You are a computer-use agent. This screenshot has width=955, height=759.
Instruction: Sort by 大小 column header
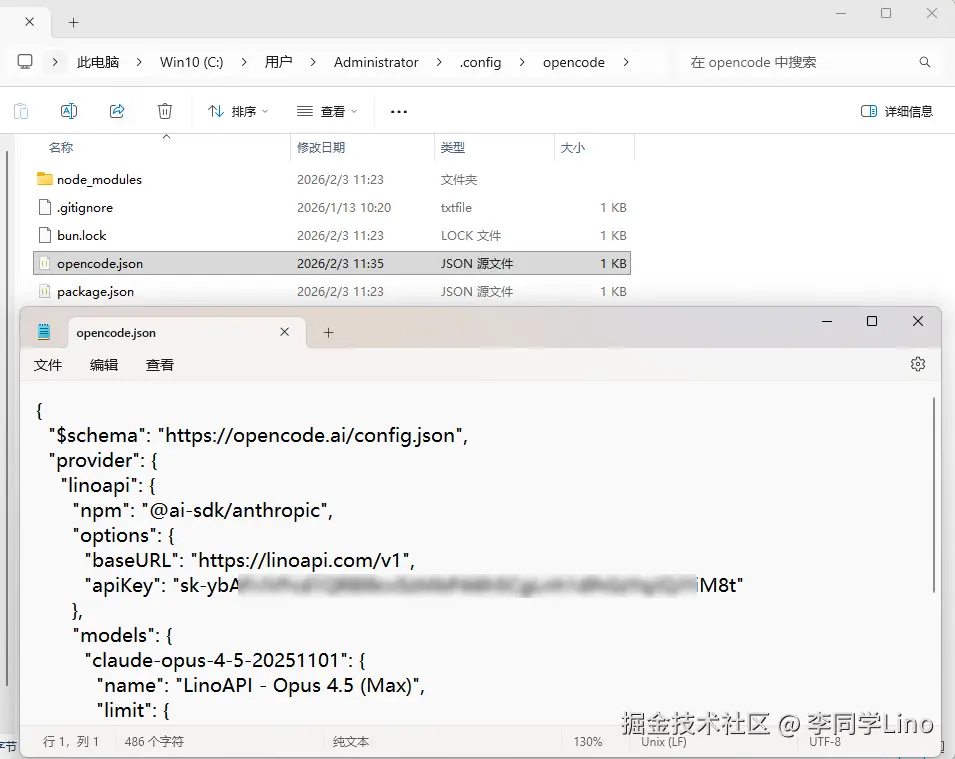tap(573, 147)
